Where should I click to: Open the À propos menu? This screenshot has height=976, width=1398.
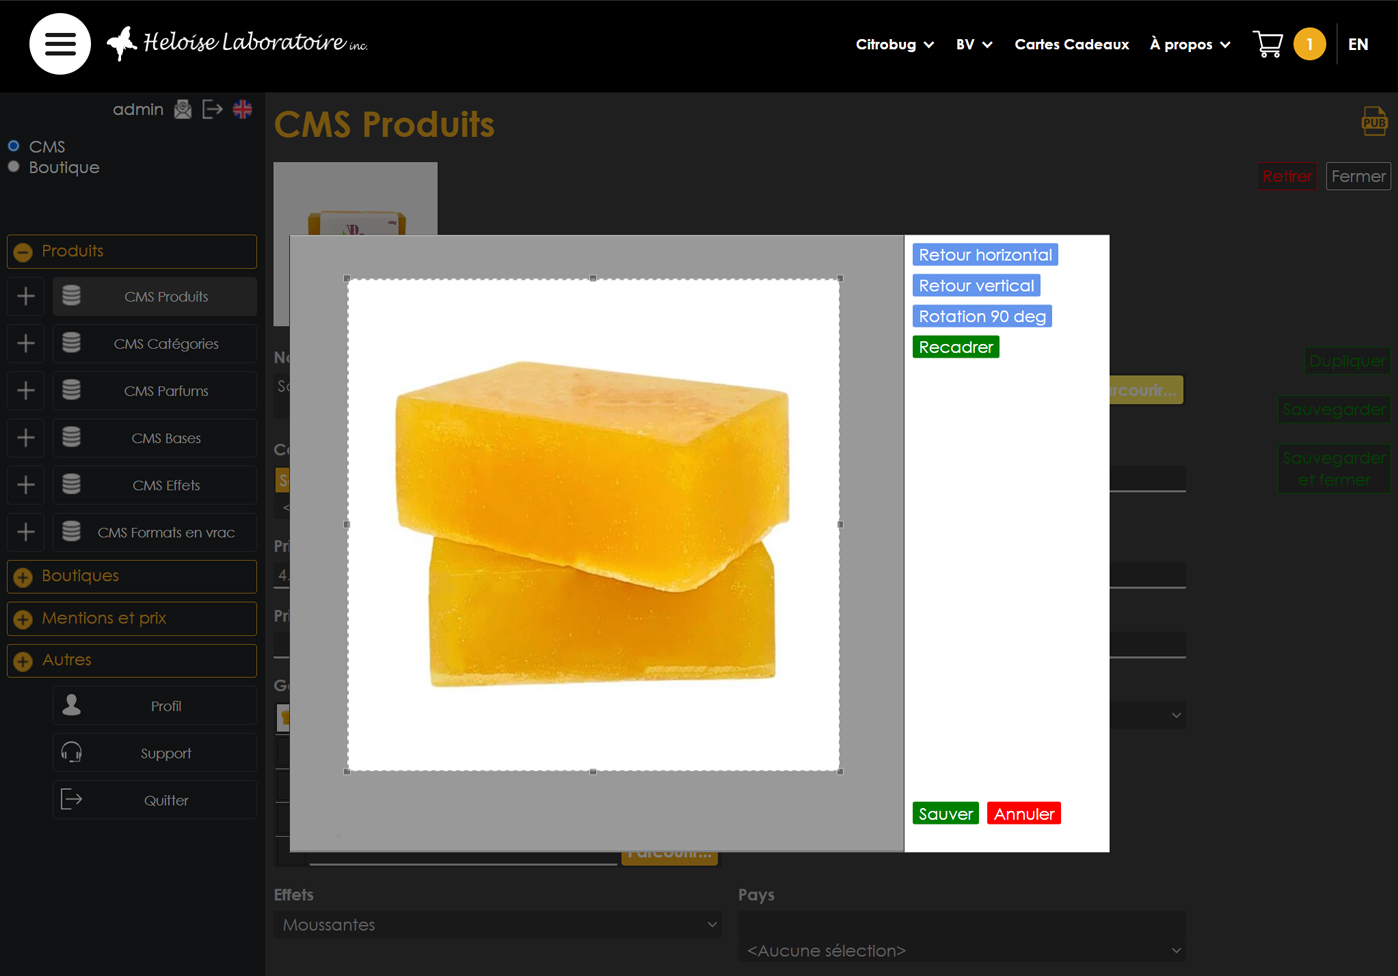tap(1189, 44)
